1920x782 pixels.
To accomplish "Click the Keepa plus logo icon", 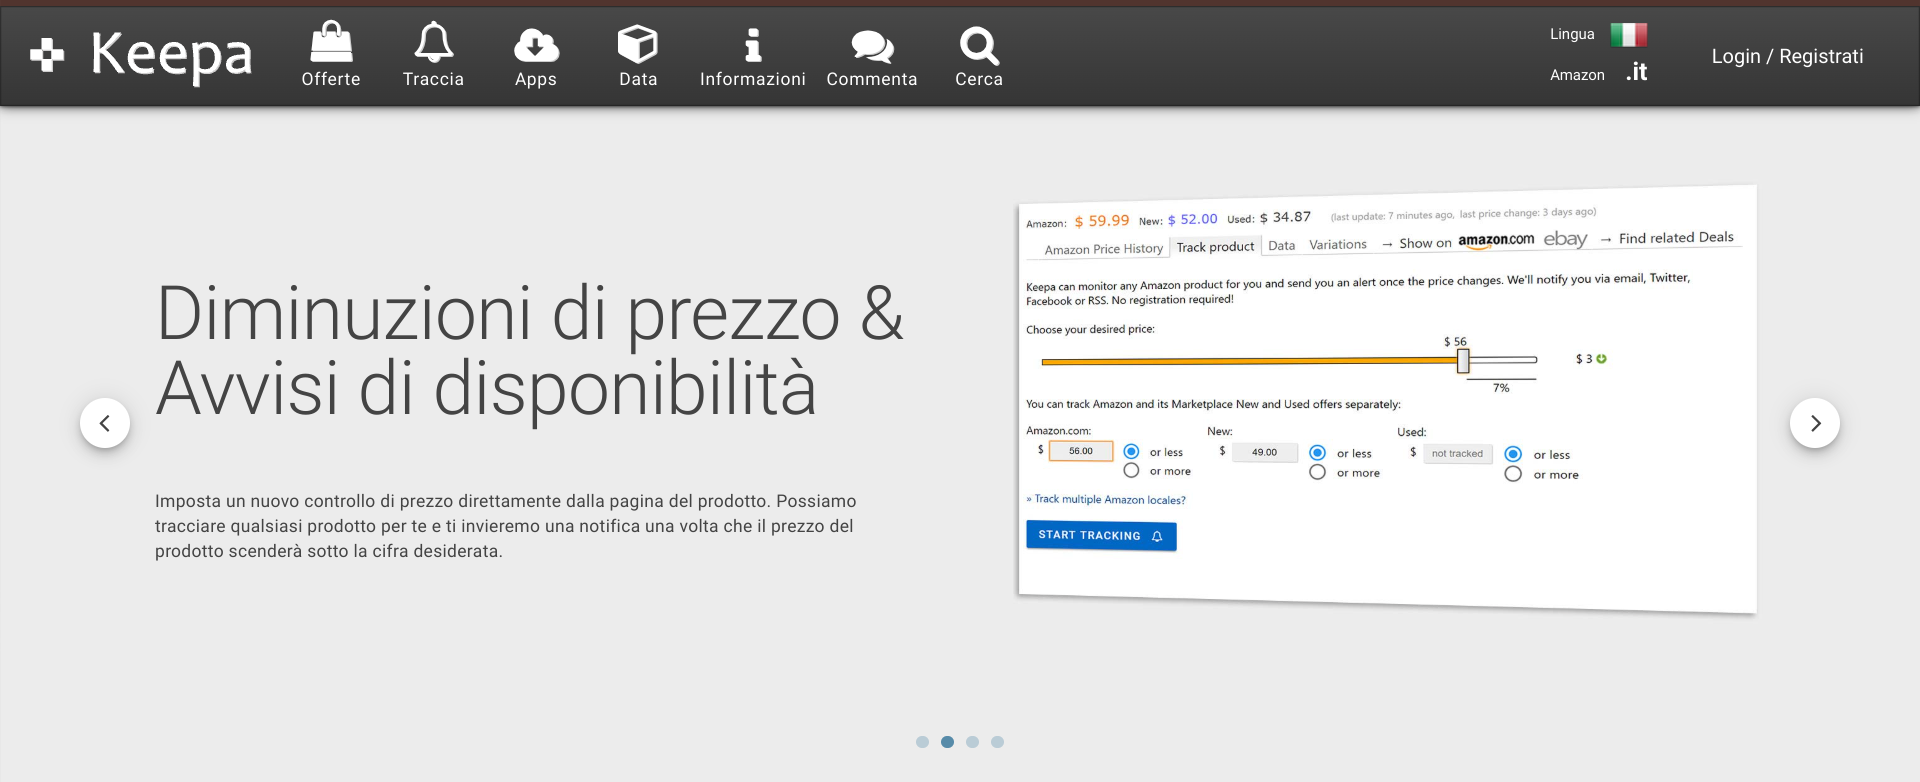I will click(47, 55).
